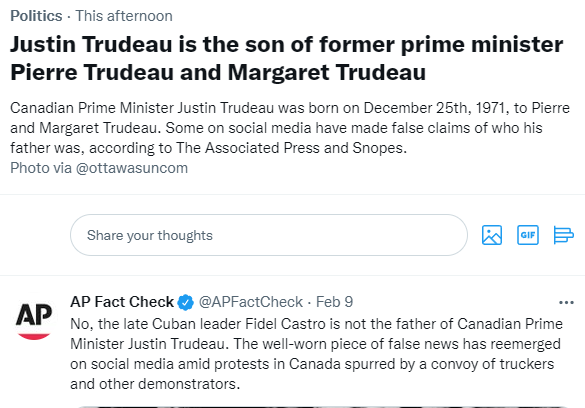The width and height of the screenshot is (585, 408).
Task: Create a poll with the poll icon
Action: pos(563,235)
